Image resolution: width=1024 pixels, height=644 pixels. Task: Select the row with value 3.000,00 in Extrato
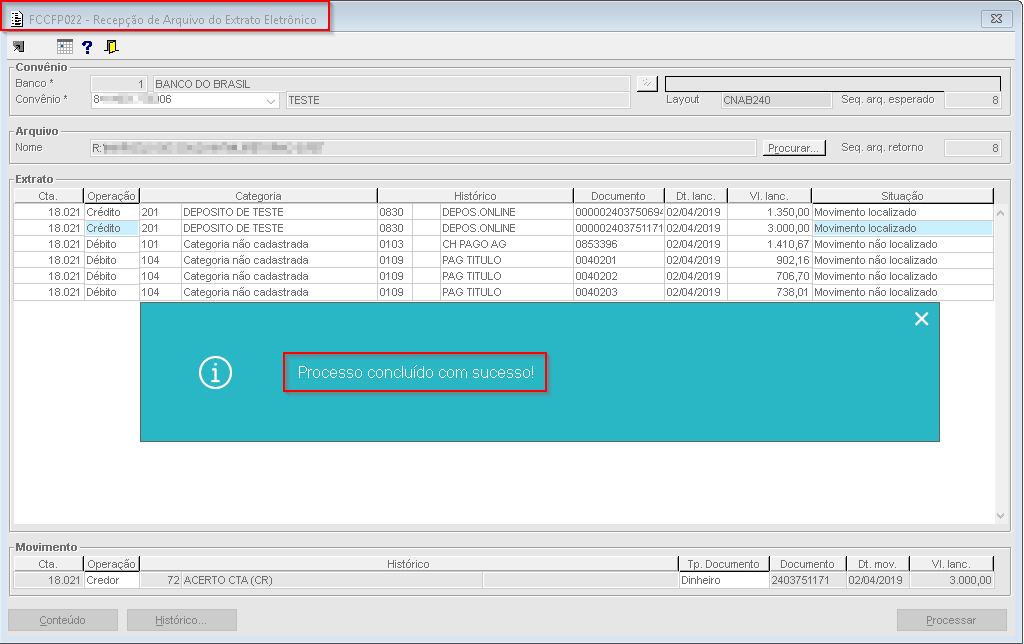(504, 228)
